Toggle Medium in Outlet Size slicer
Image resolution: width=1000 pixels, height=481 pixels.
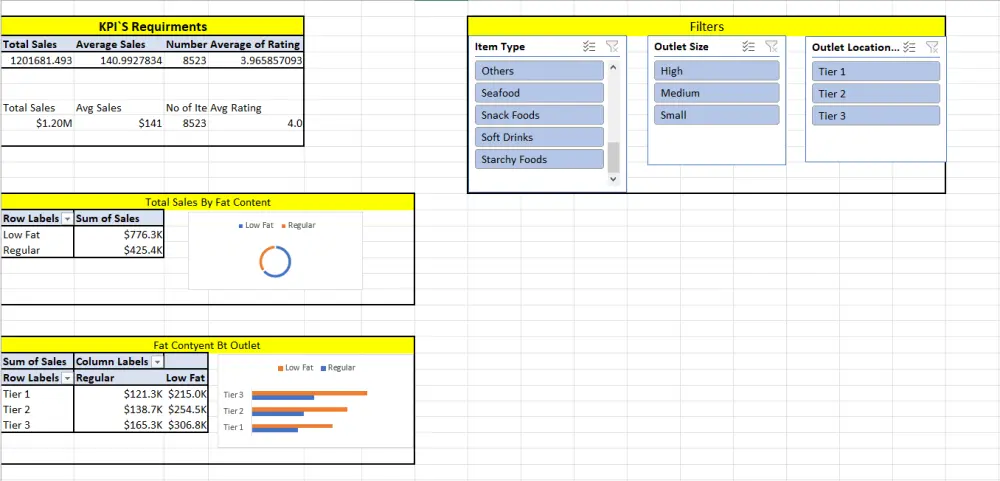717,93
